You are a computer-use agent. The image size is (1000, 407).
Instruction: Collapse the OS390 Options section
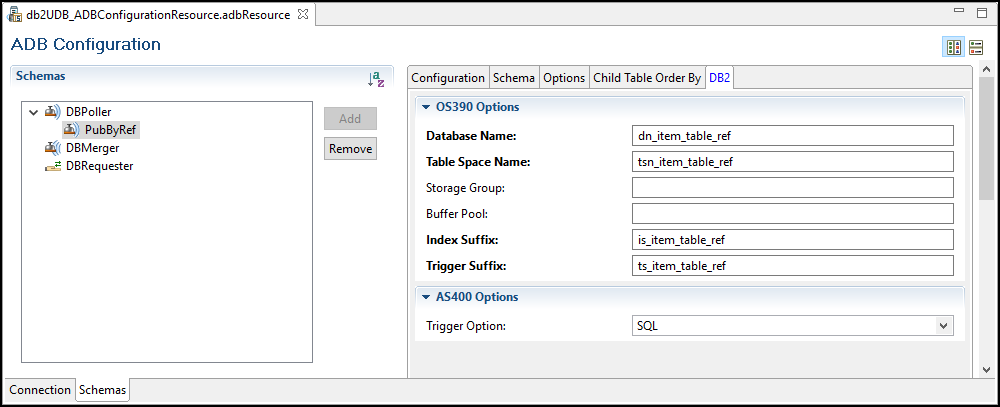(x=426, y=107)
